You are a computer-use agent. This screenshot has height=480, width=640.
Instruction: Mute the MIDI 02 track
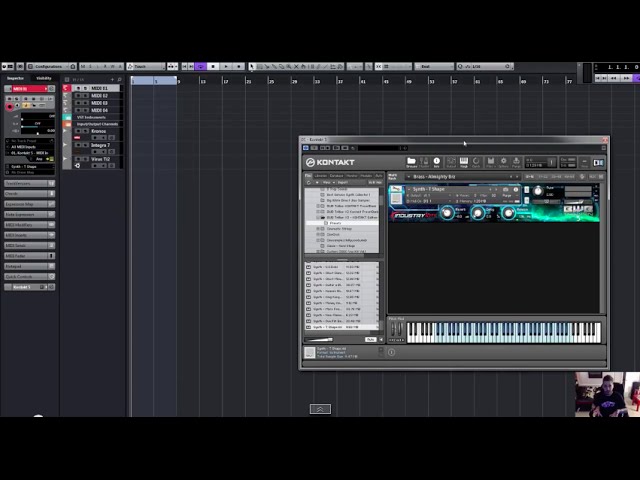point(78,96)
